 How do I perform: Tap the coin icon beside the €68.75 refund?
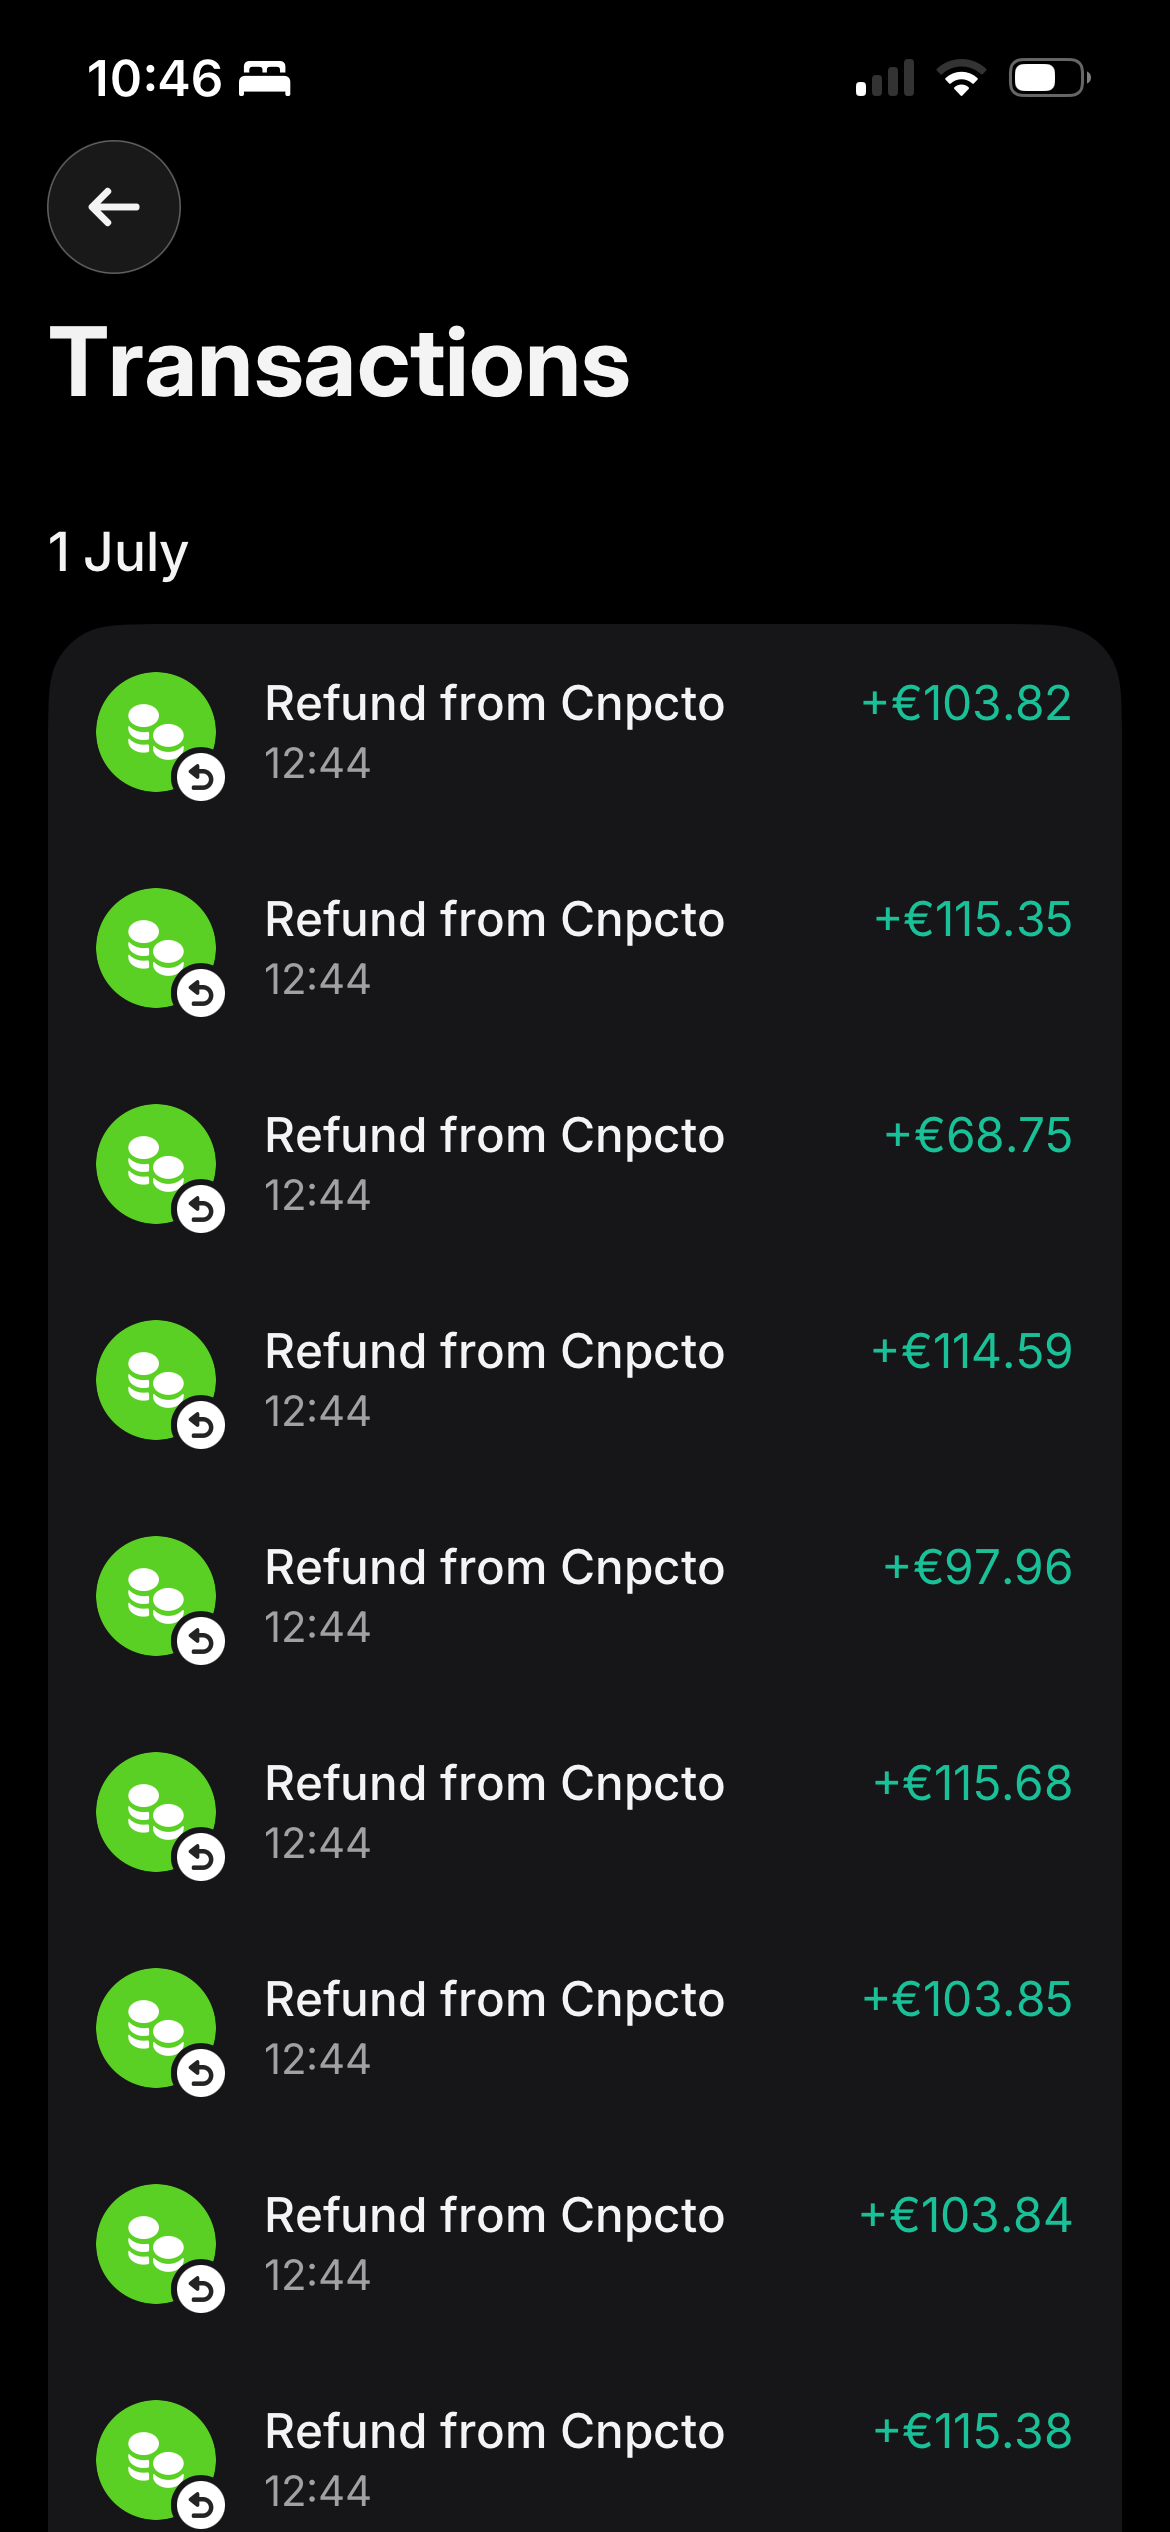(156, 1164)
